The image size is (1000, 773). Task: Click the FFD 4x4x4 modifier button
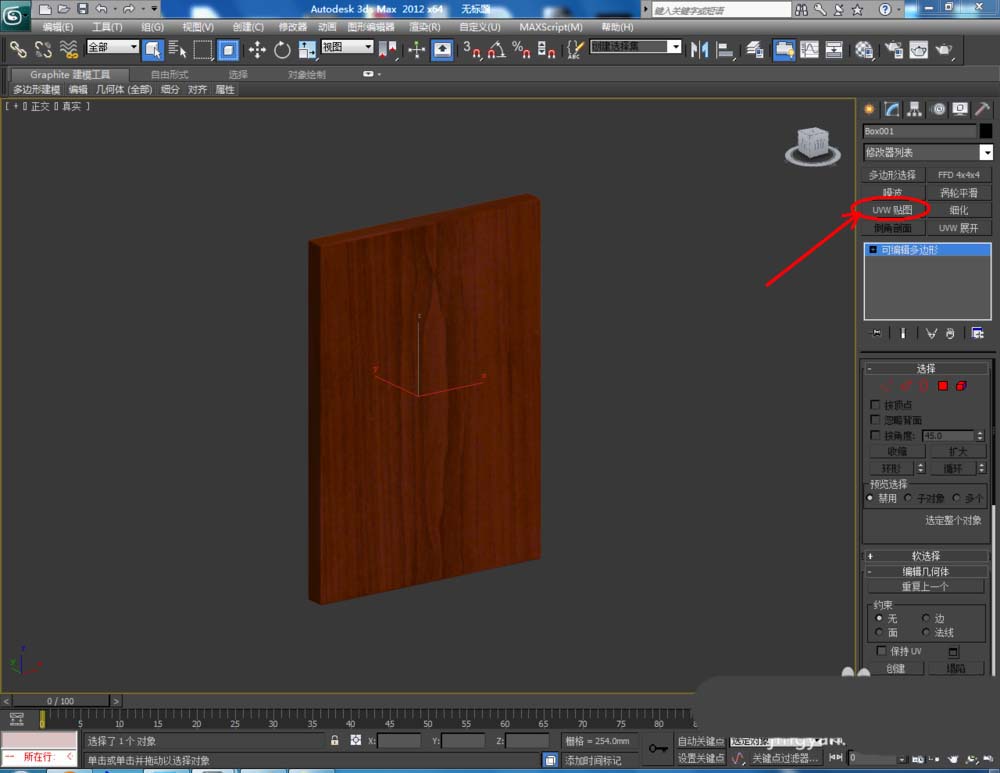point(959,175)
